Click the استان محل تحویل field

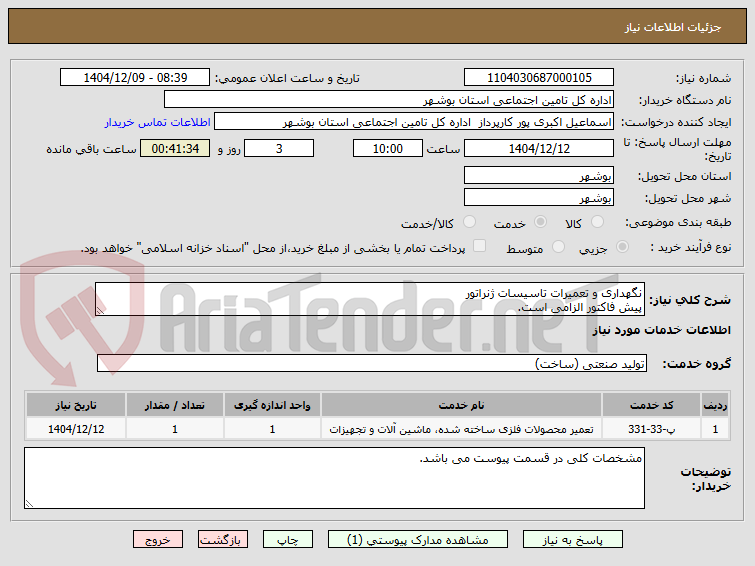(x=539, y=175)
